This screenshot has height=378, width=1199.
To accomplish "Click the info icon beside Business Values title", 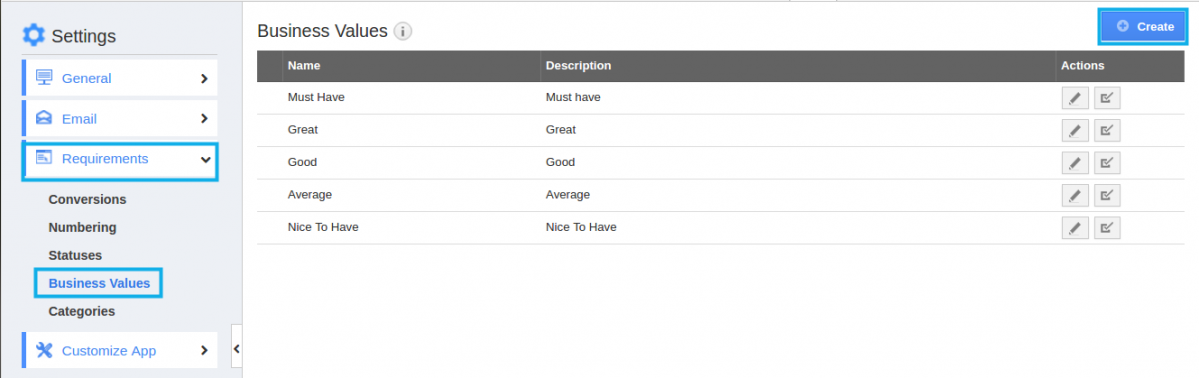I will point(403,31).
